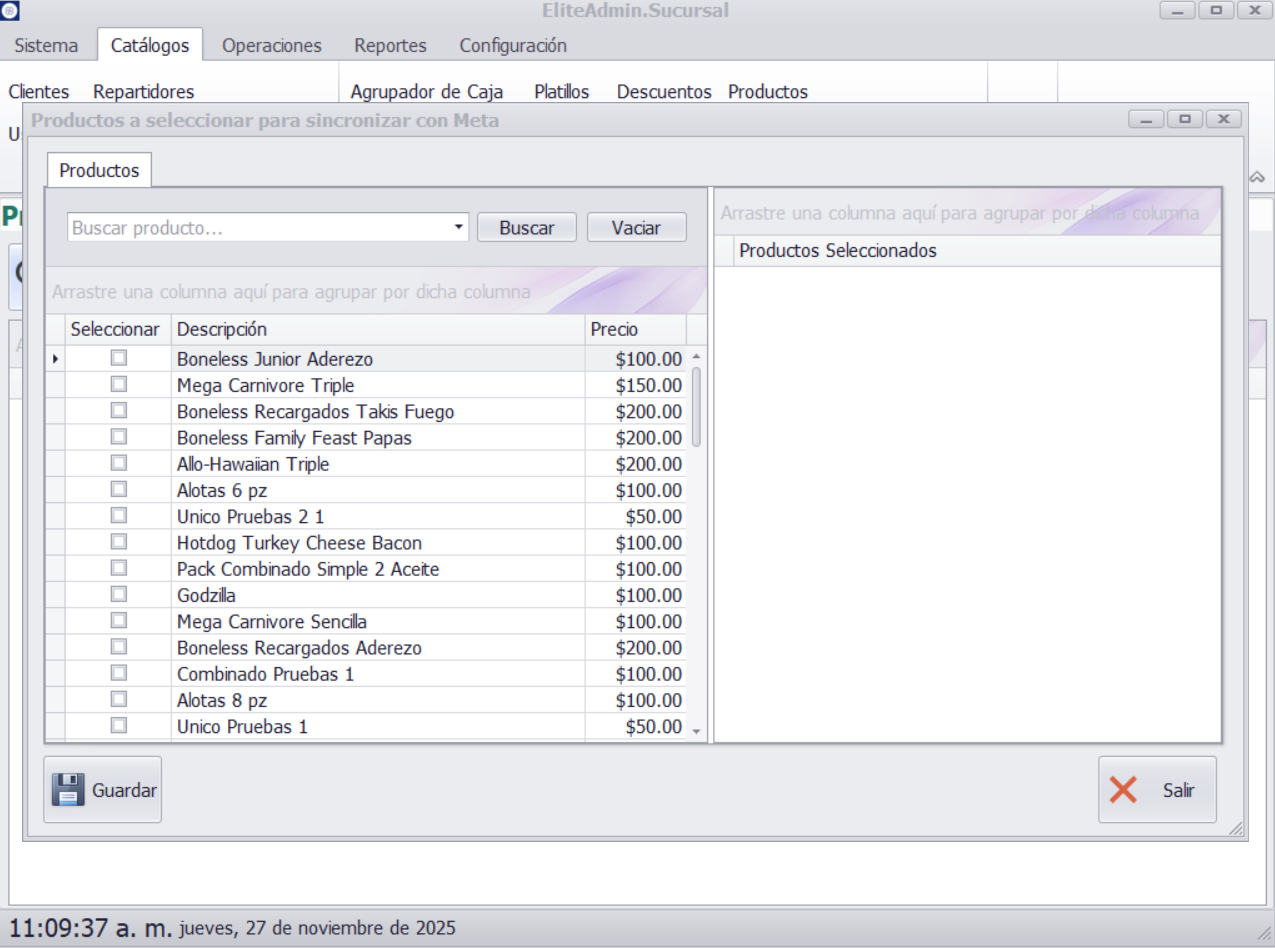
Task: Switch to the Reportes tab
Action: (390, 45)
